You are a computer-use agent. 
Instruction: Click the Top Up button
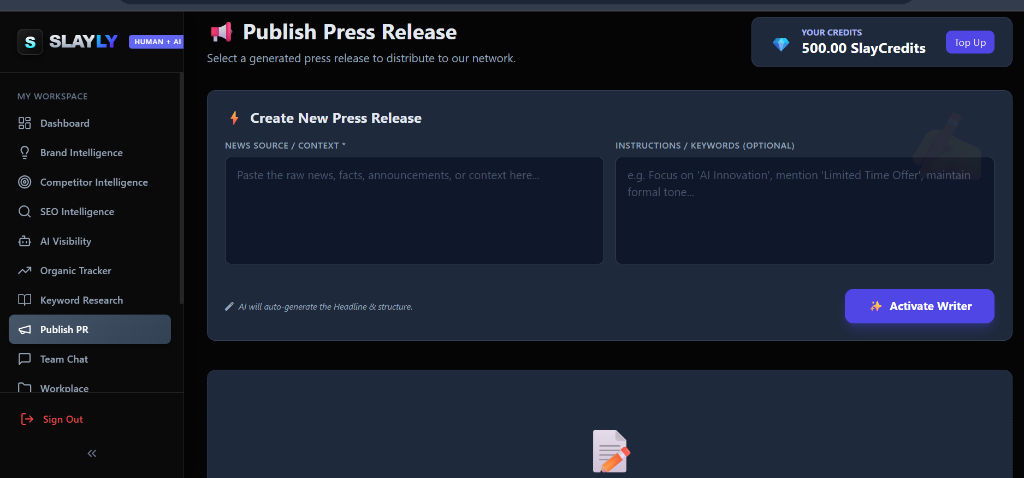(x=969, y=43)
